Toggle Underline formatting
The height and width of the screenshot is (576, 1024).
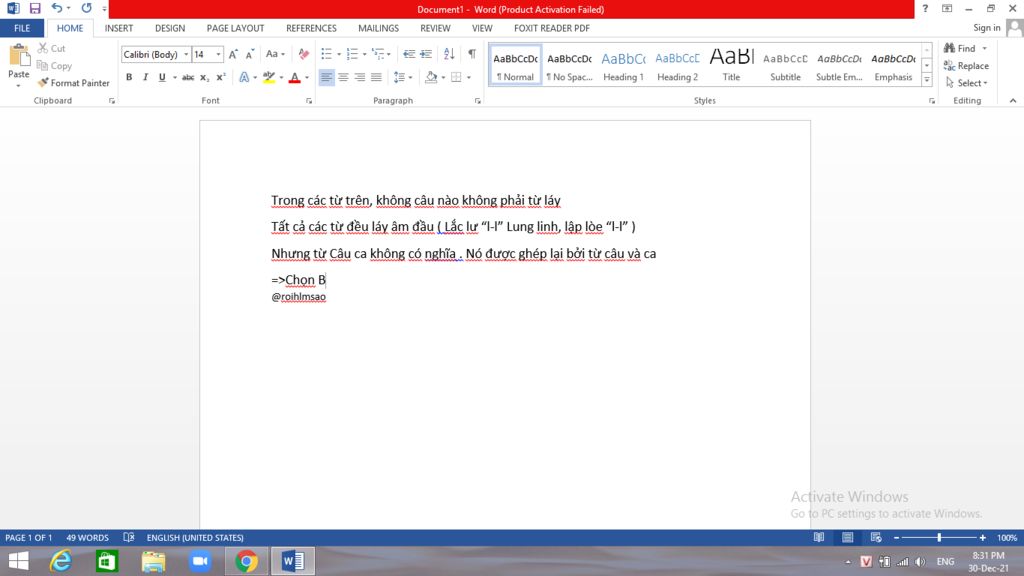[162, 77]
